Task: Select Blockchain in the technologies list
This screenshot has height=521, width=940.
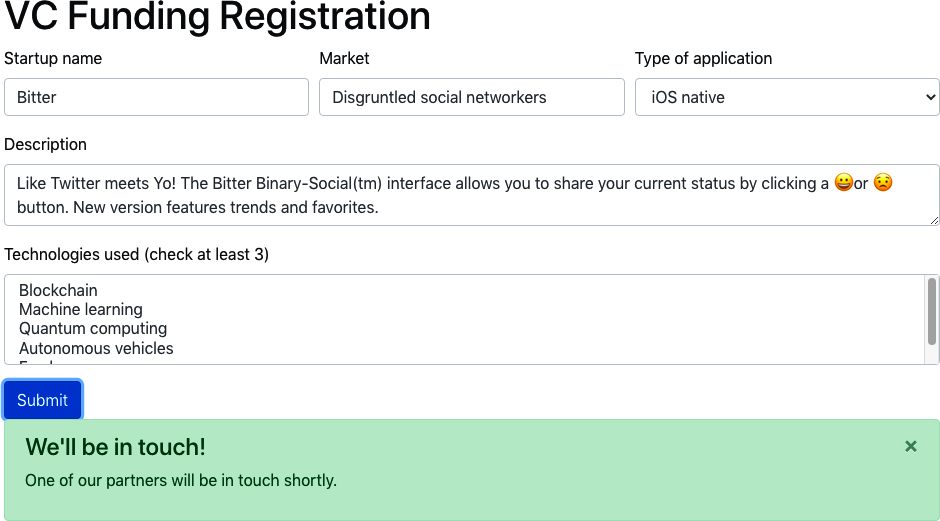Action: tap(58, 290)
